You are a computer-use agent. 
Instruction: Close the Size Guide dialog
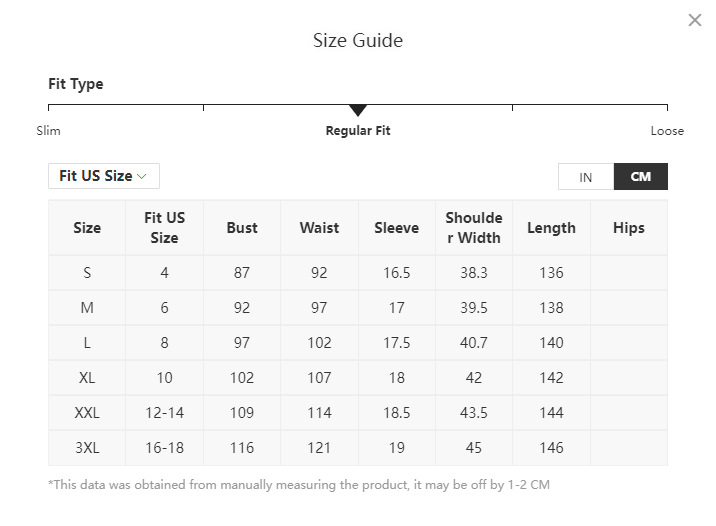click(x=695, y=20)
